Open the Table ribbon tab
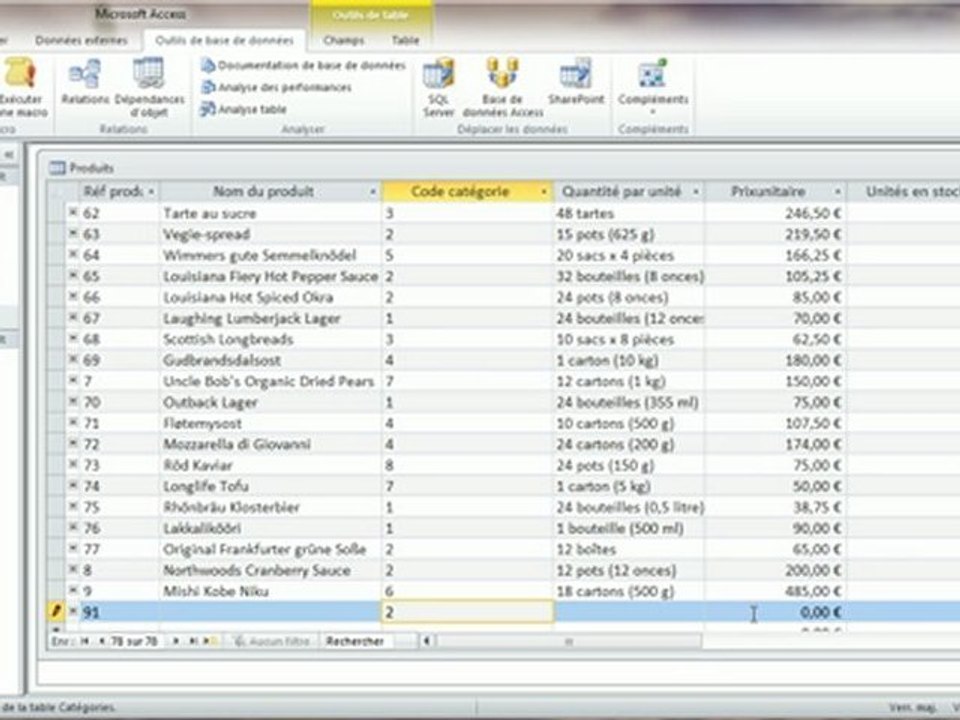The width and height of the screenshot is (960, 720). [405, 40]
